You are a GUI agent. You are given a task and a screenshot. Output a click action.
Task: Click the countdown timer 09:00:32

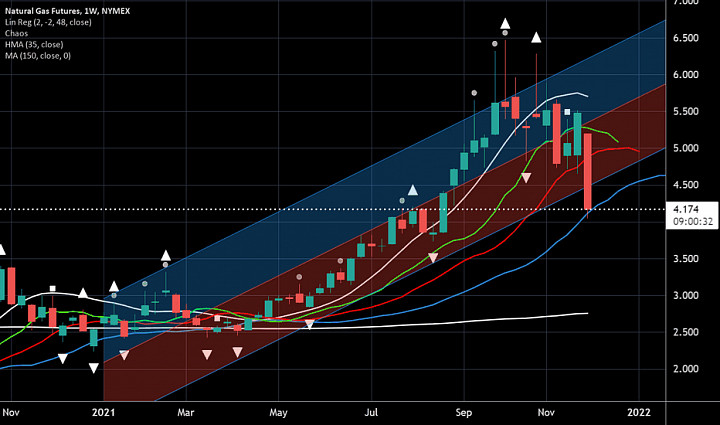pyautogui.click(x=693, y=222)
